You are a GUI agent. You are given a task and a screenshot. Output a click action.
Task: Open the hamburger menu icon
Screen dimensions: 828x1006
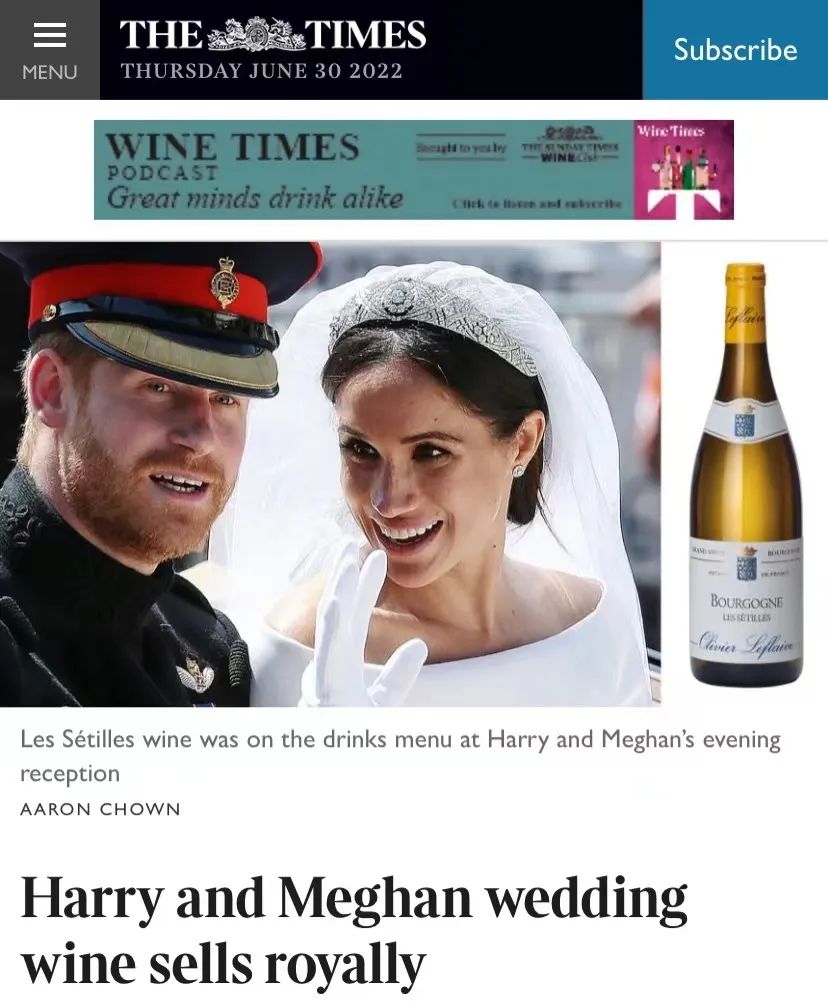pos(49,35)
